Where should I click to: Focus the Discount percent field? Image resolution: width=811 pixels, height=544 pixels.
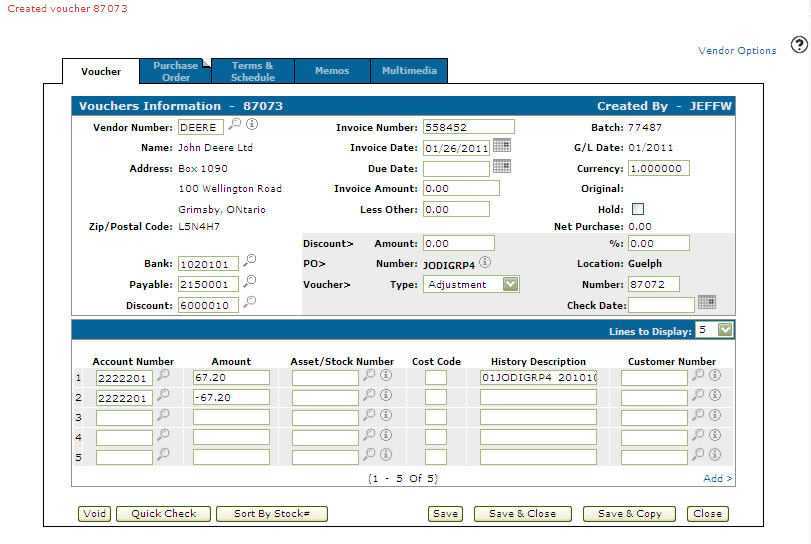click(658, 244)
